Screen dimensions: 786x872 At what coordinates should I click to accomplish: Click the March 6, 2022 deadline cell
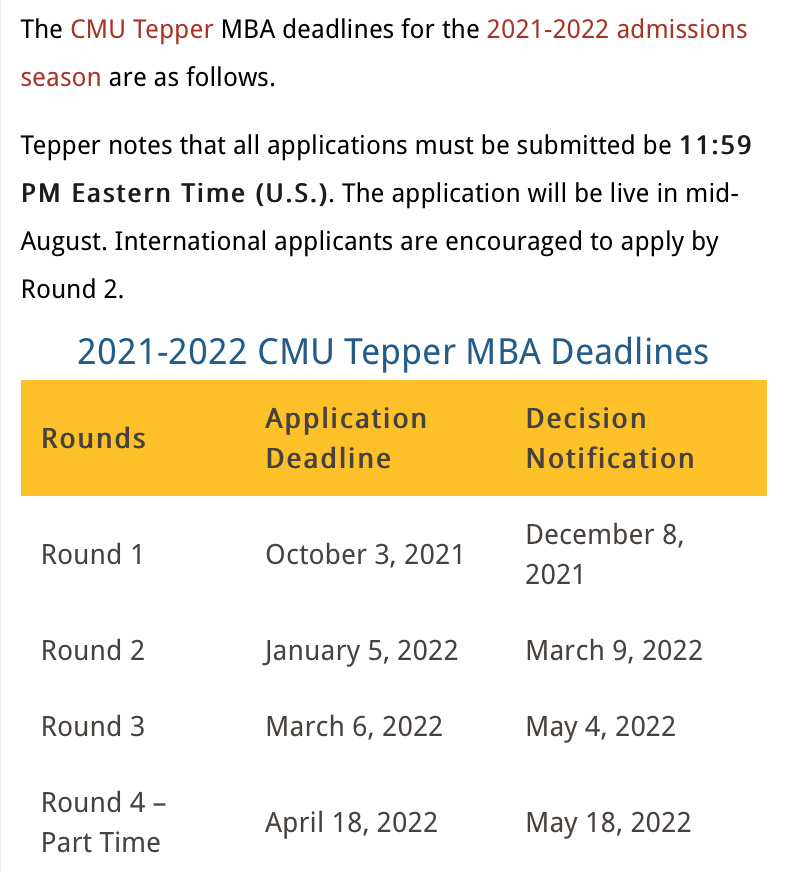click(354, 727)
